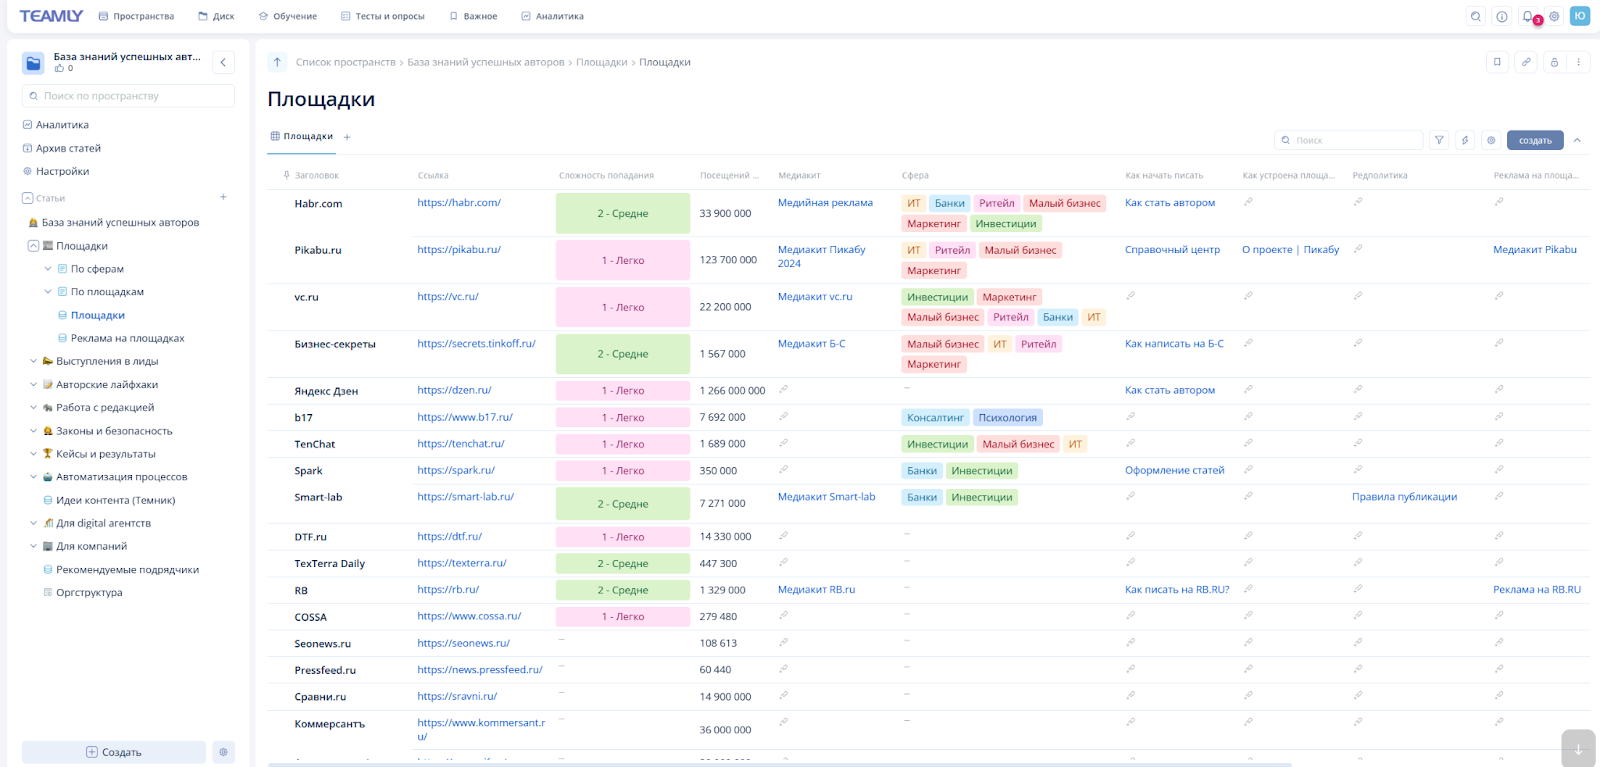The image size is (1600, 767).
Task: Open the info help icon
Action: point(1502,16)
